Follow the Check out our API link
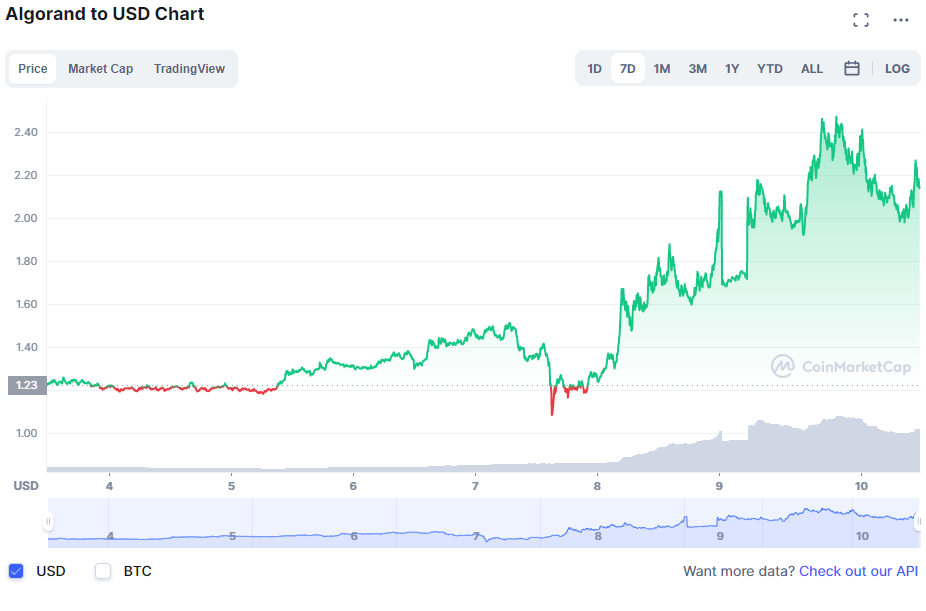The image size is (926, 611). [x=858, y=571]
